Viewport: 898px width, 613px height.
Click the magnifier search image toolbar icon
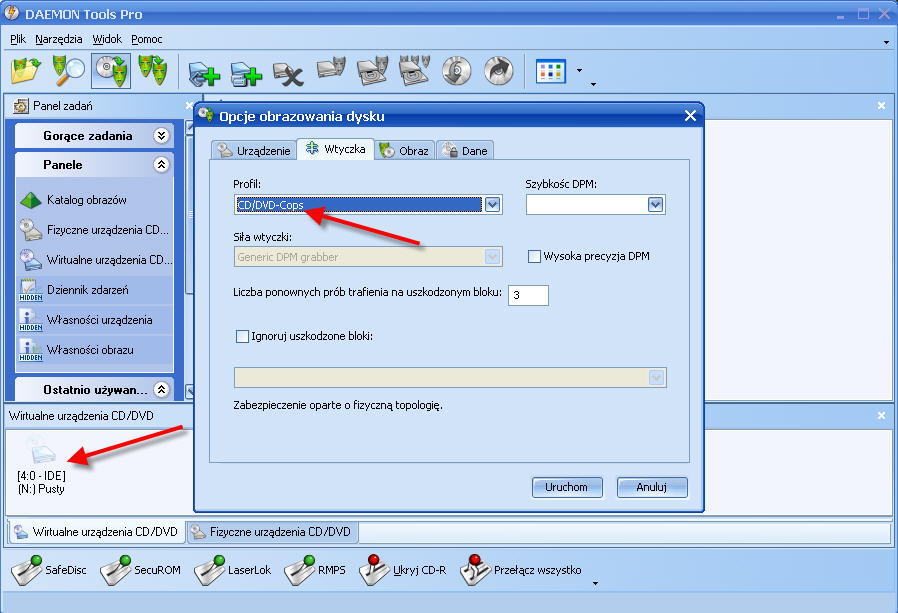click(x=68, y=71)
